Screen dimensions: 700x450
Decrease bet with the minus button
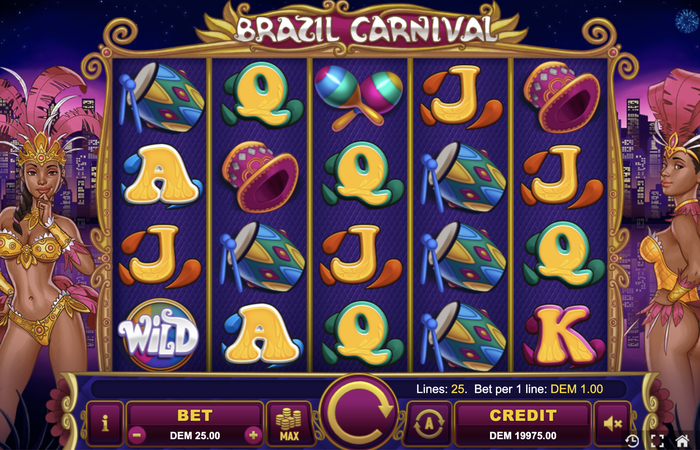(138, 434)
